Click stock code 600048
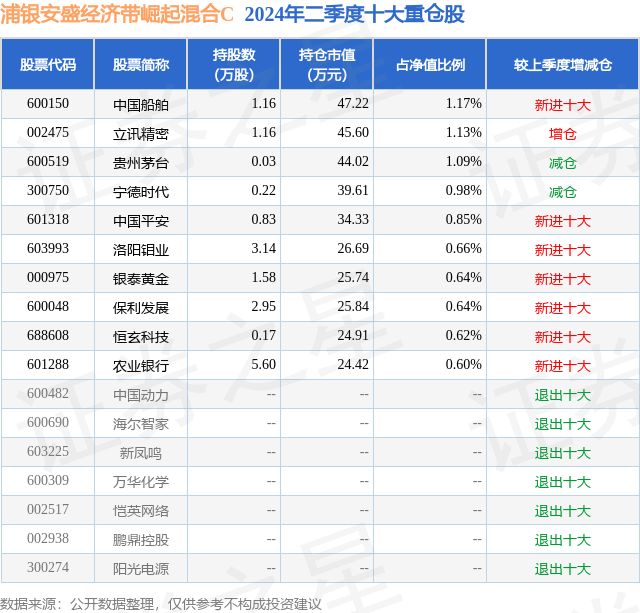Viewport: 640px width, 613px height. (48, 306)
